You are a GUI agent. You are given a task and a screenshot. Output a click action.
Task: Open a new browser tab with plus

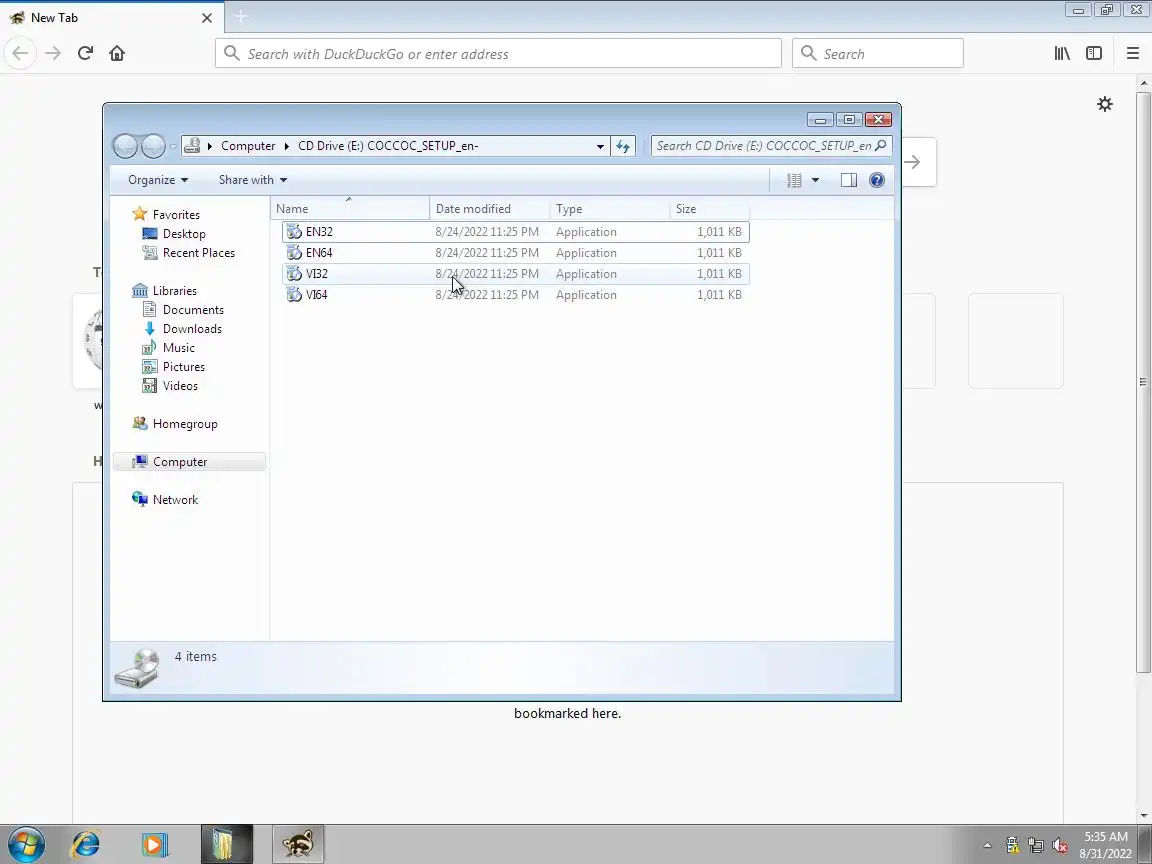pyautogui.click(x=241, y=16)
